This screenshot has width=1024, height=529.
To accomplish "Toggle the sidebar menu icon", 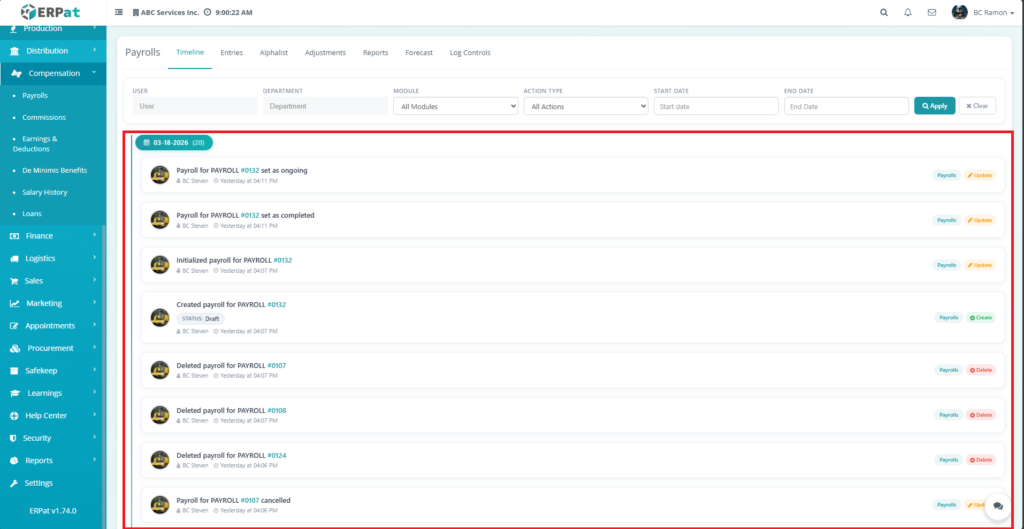I will point(120,13).
